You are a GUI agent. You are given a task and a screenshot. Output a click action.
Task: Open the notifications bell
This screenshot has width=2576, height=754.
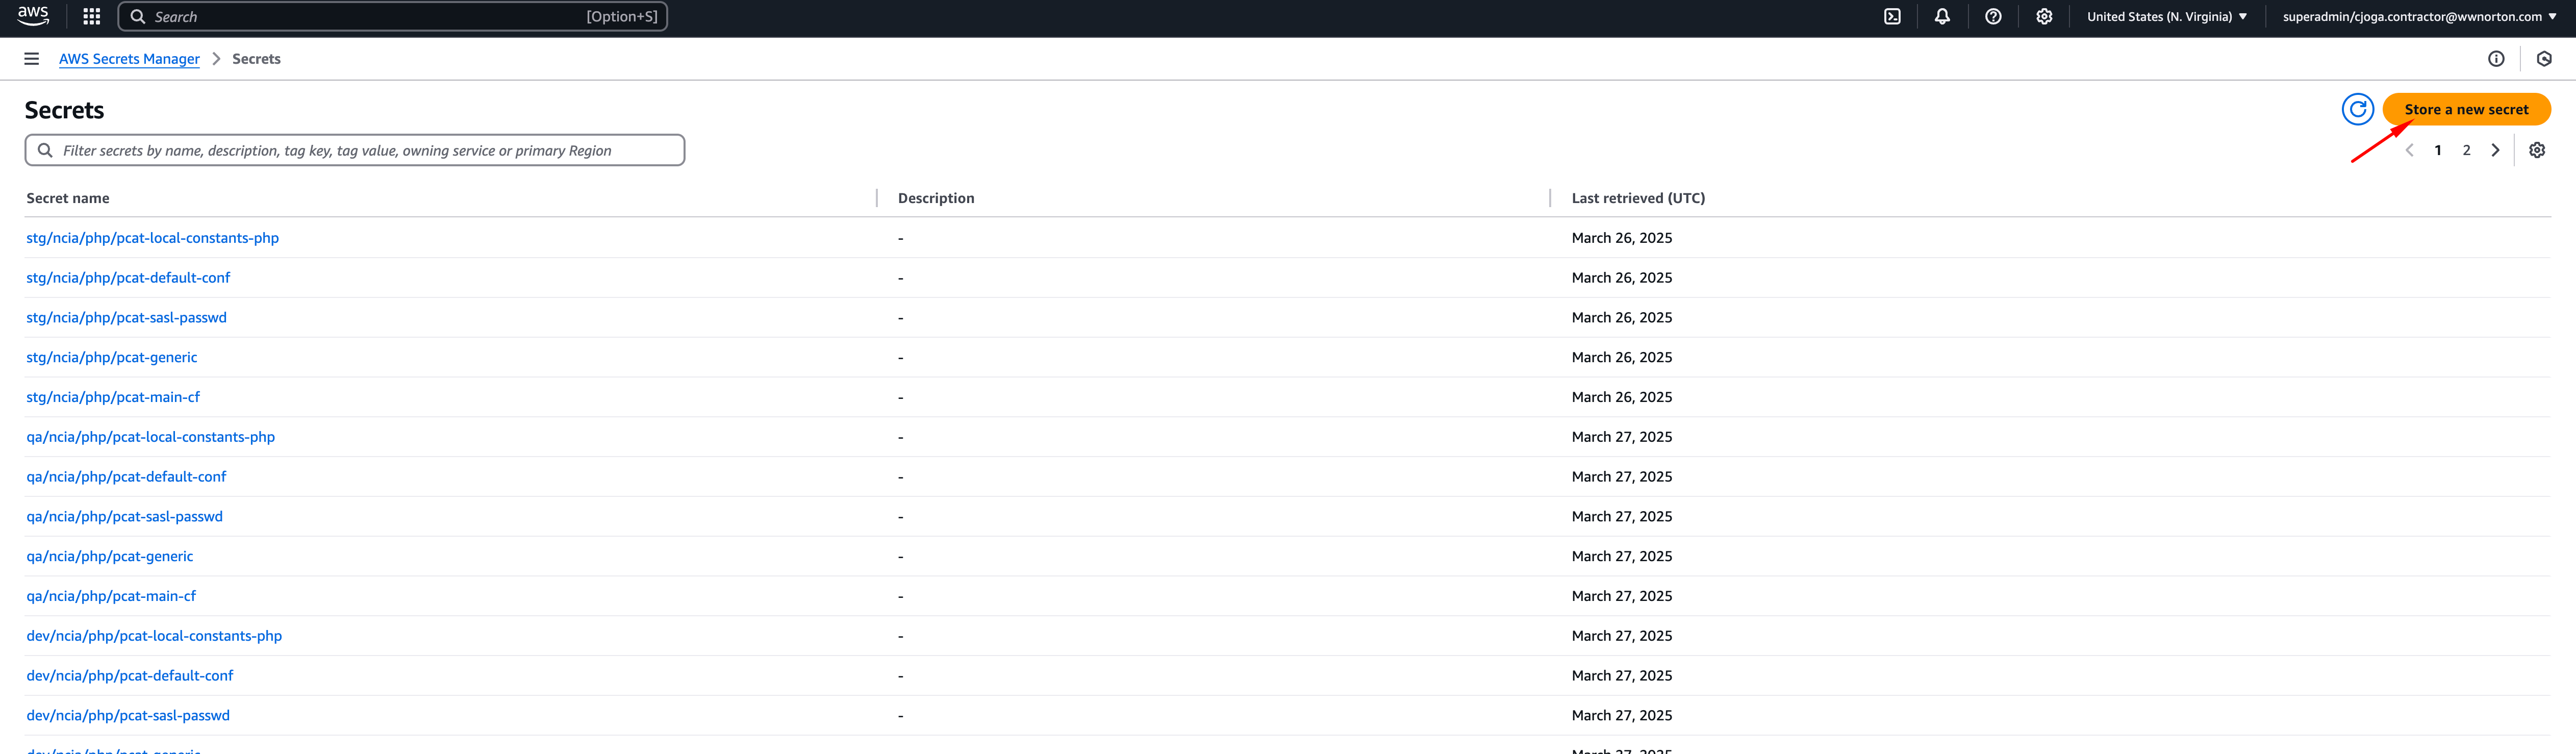(x=1942, y=16)
